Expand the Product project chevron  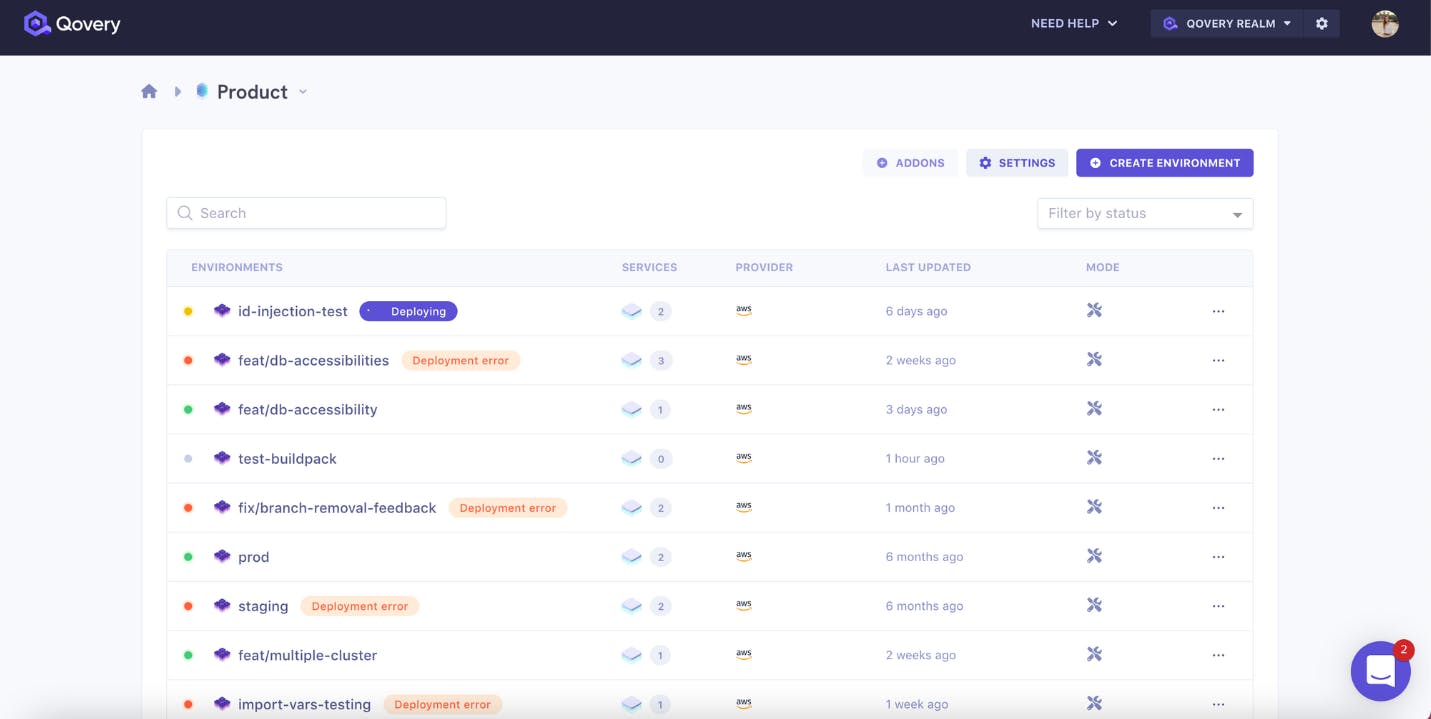coord(303,92)
